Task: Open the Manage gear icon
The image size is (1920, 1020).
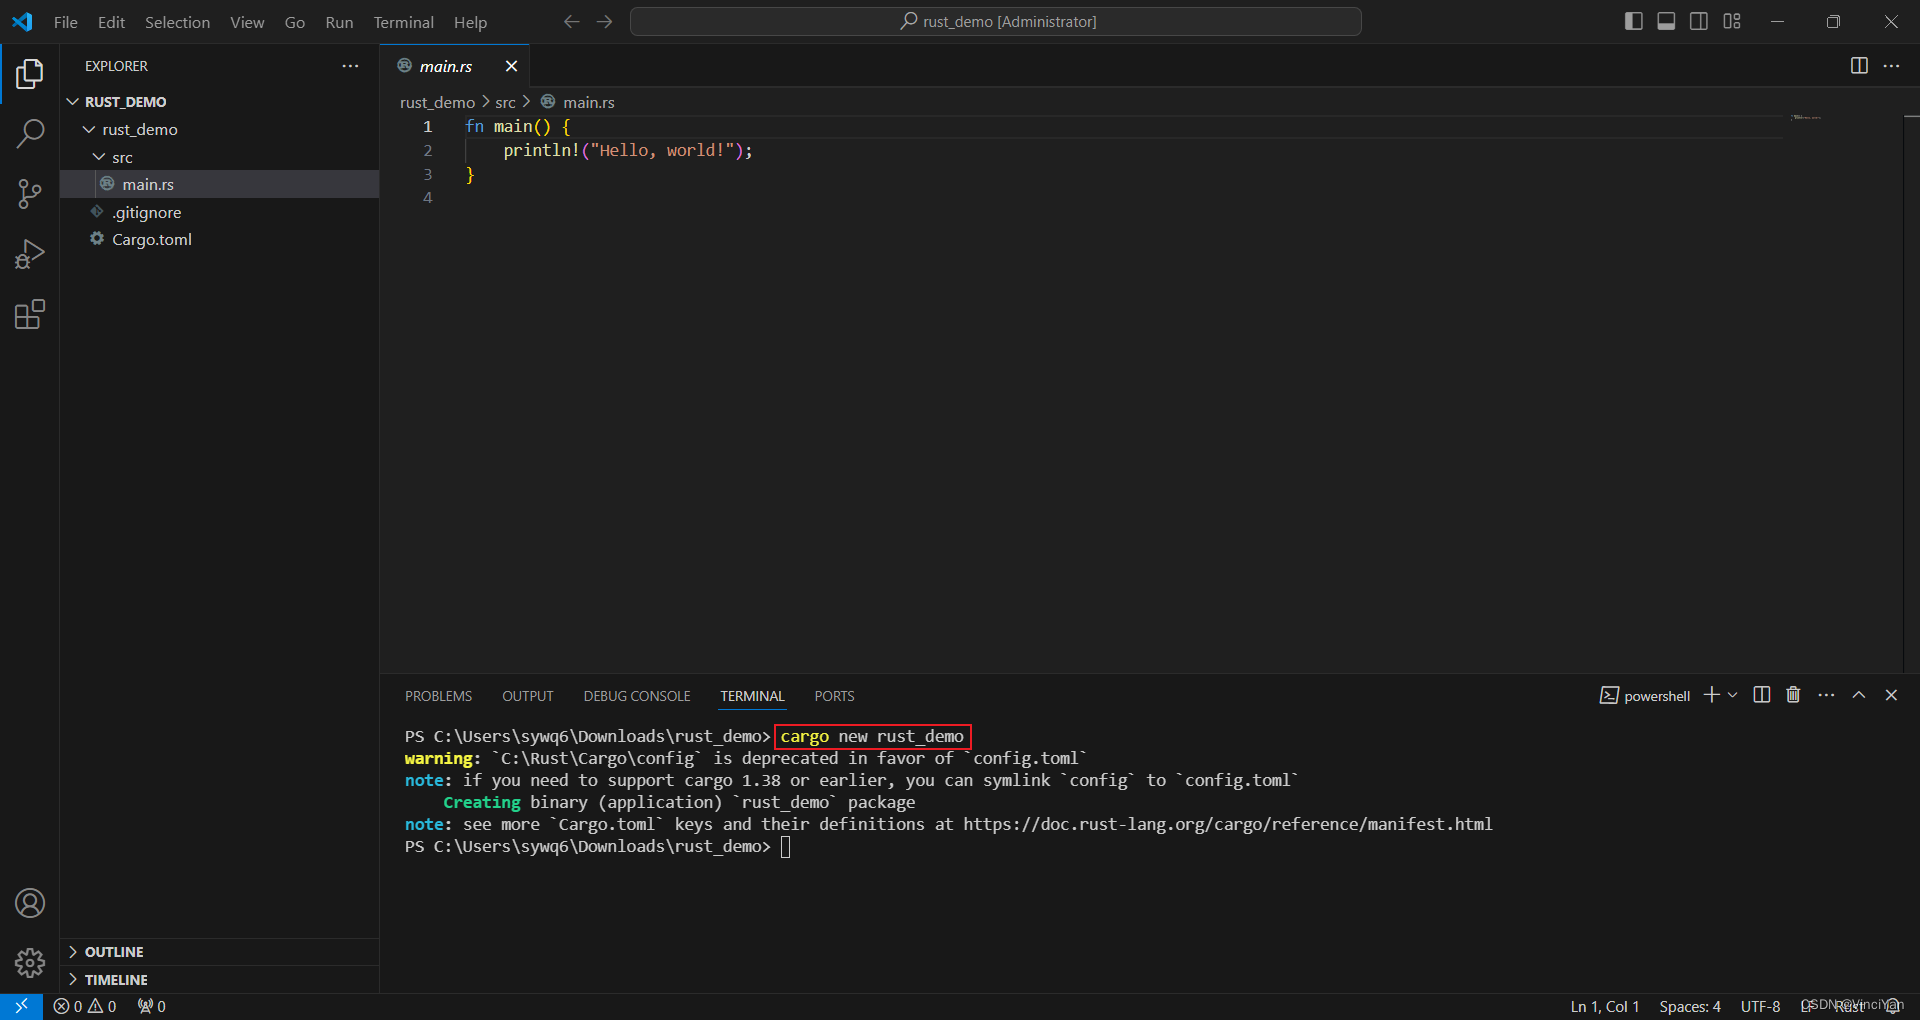Action: click(30, 963)
